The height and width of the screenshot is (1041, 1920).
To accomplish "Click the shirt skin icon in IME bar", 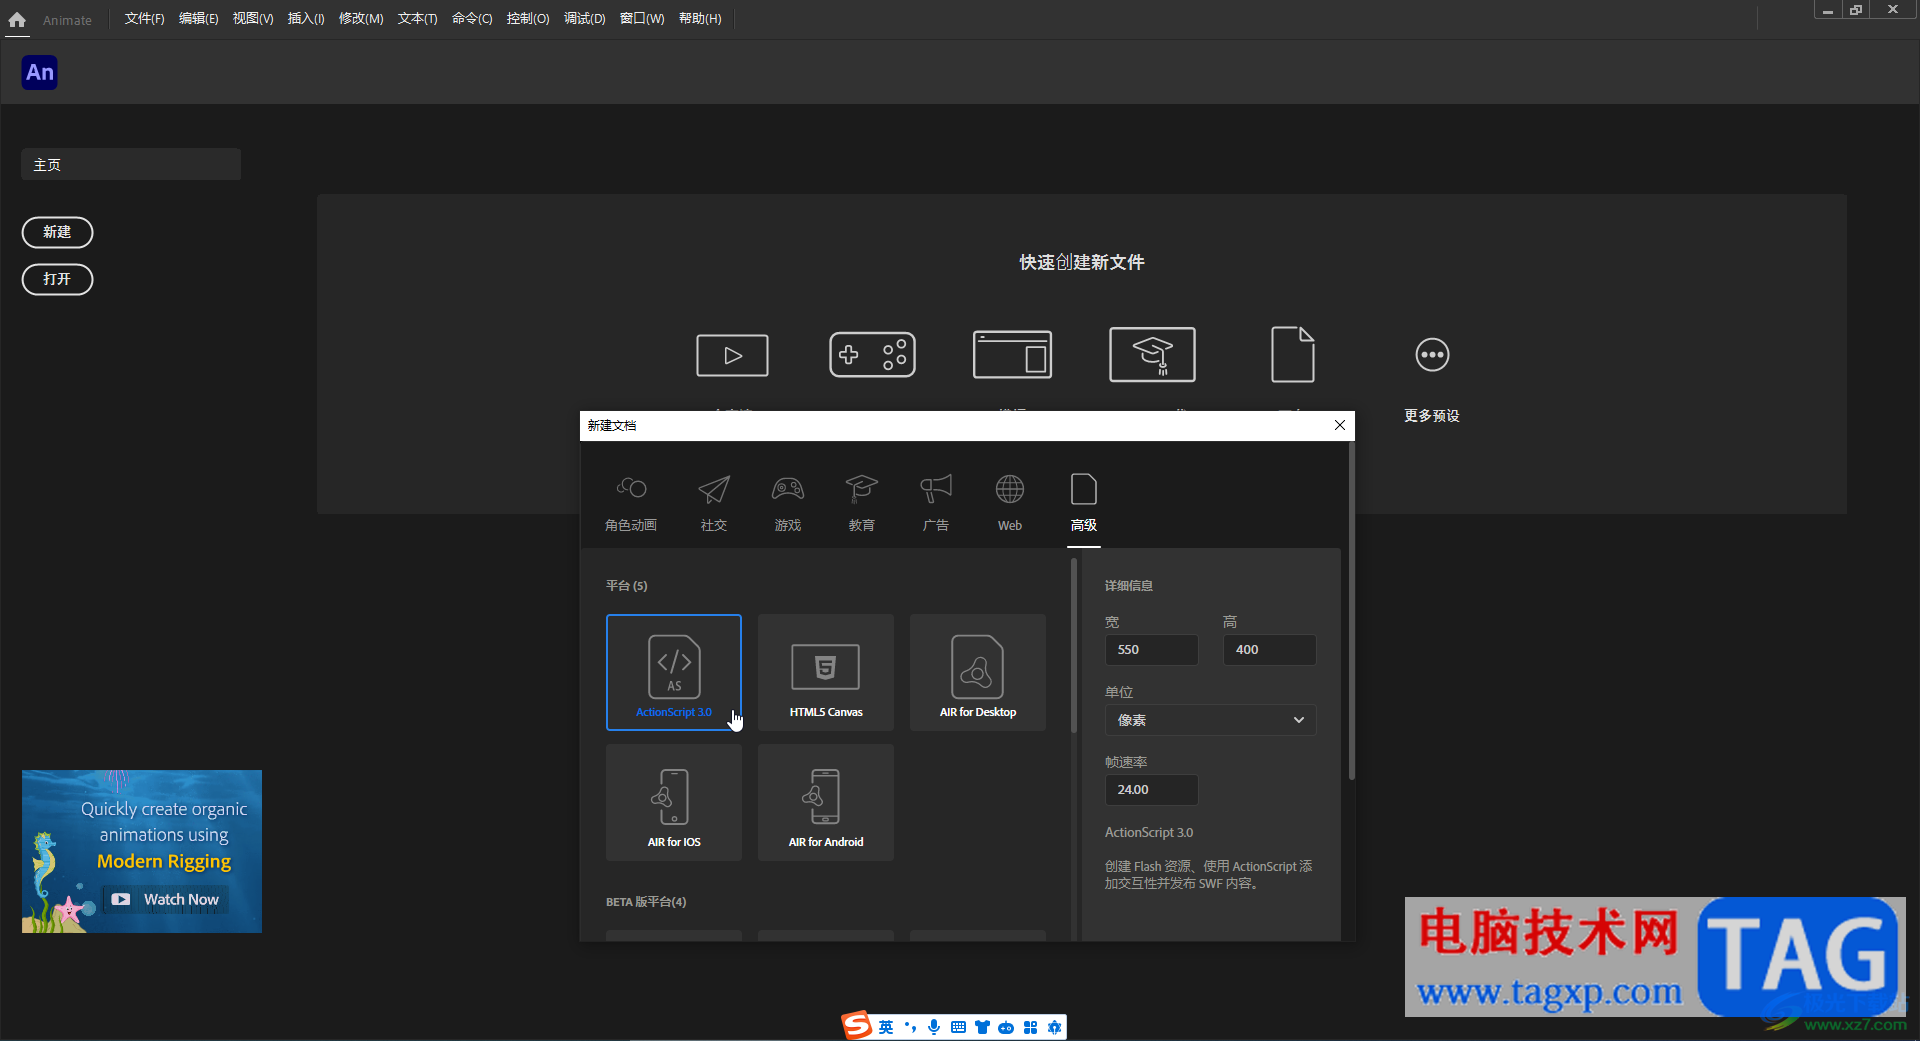I will pyautogui.click(x=982, y=1027).
